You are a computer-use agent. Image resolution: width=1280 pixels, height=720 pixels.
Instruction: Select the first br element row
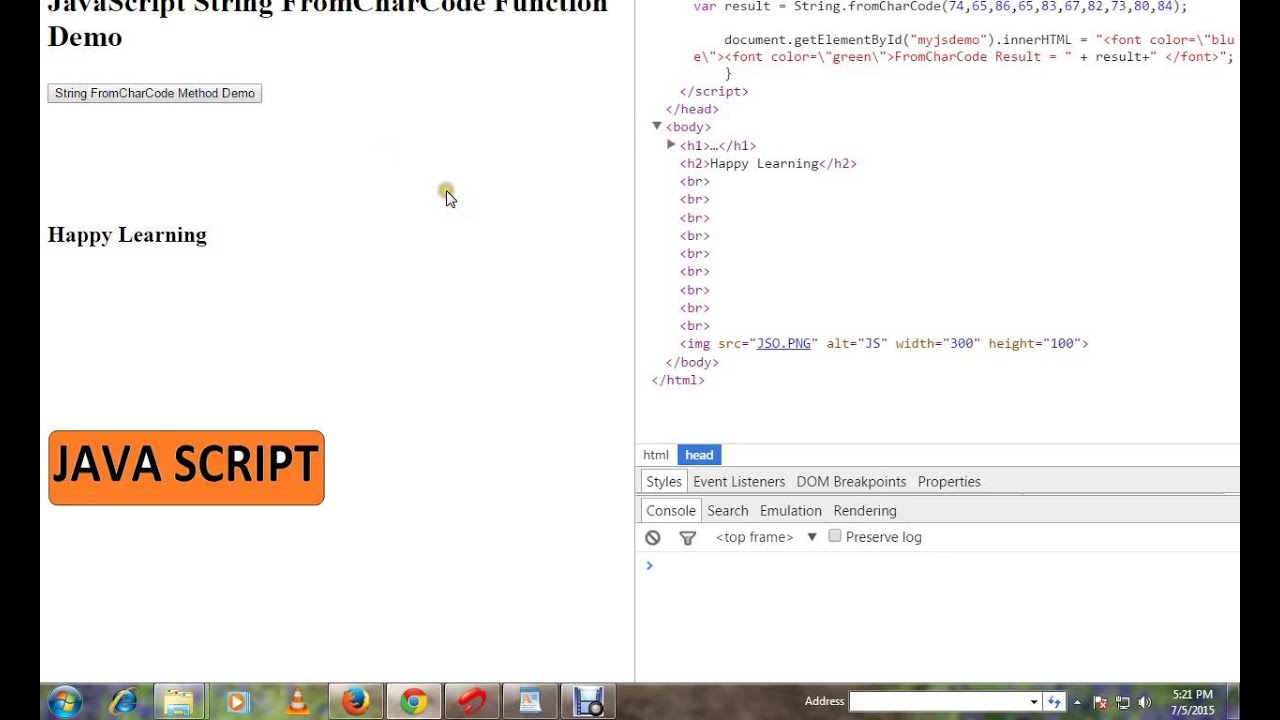[x=695, y=181]
